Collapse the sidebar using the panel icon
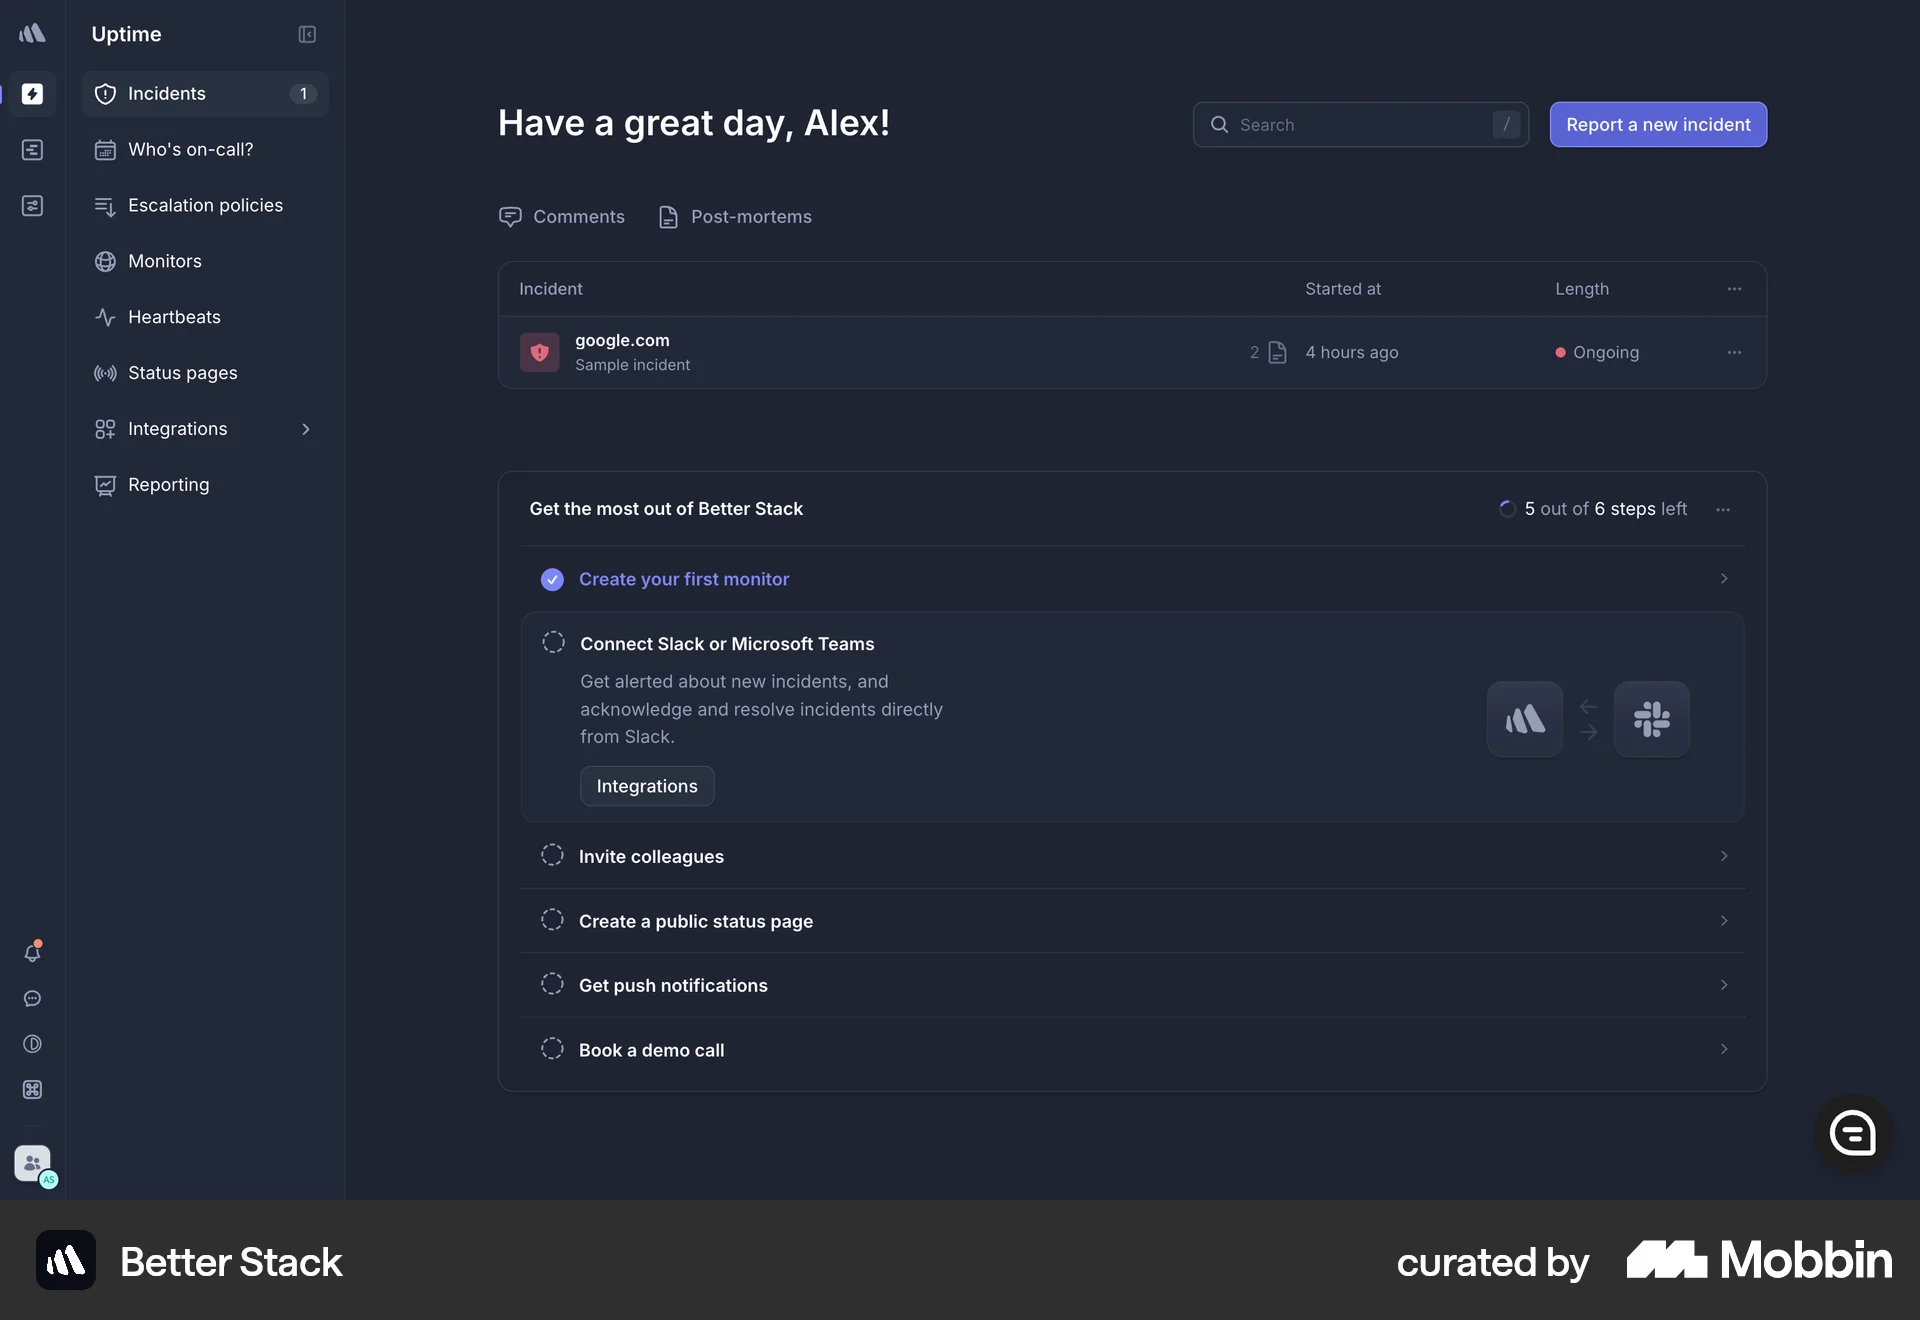 tap(307, 34)
